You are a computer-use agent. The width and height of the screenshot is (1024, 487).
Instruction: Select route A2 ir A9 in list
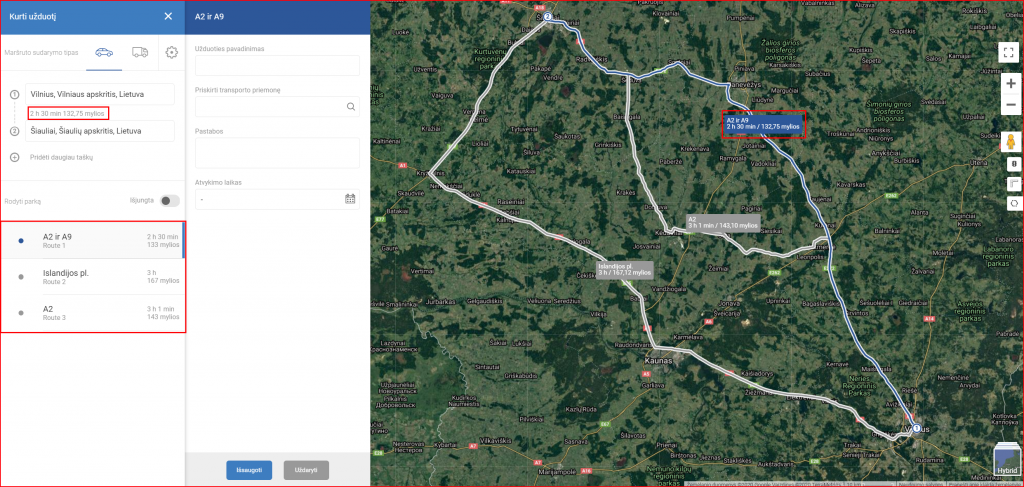[93, 240]
